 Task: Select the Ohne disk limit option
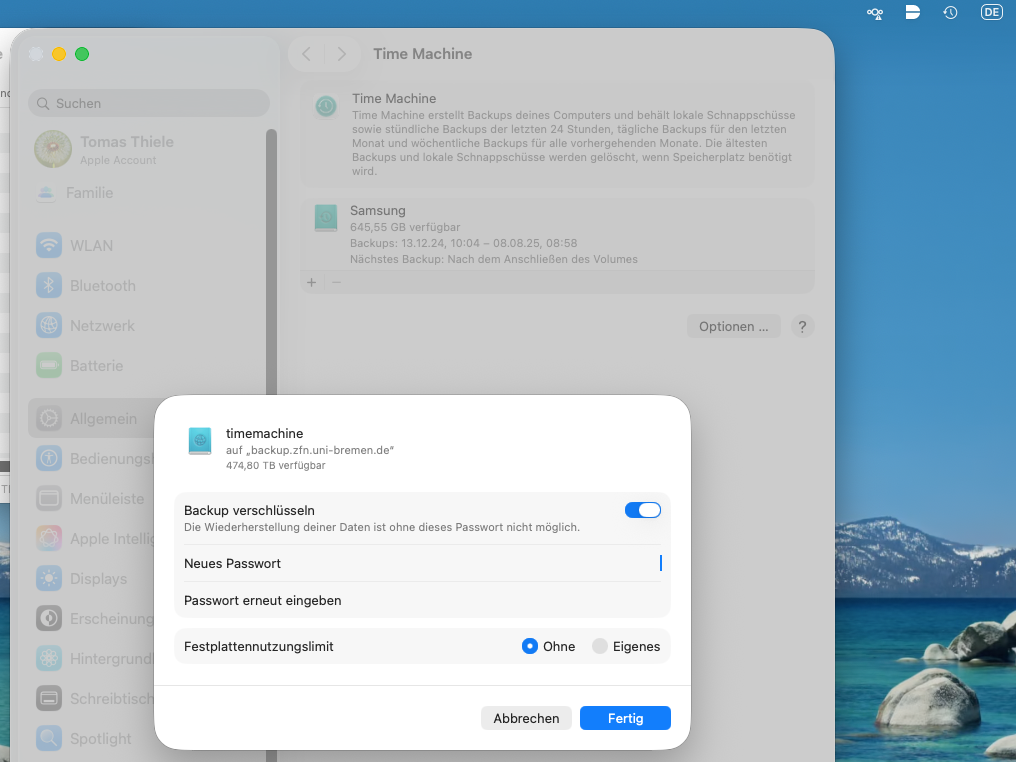530,646
